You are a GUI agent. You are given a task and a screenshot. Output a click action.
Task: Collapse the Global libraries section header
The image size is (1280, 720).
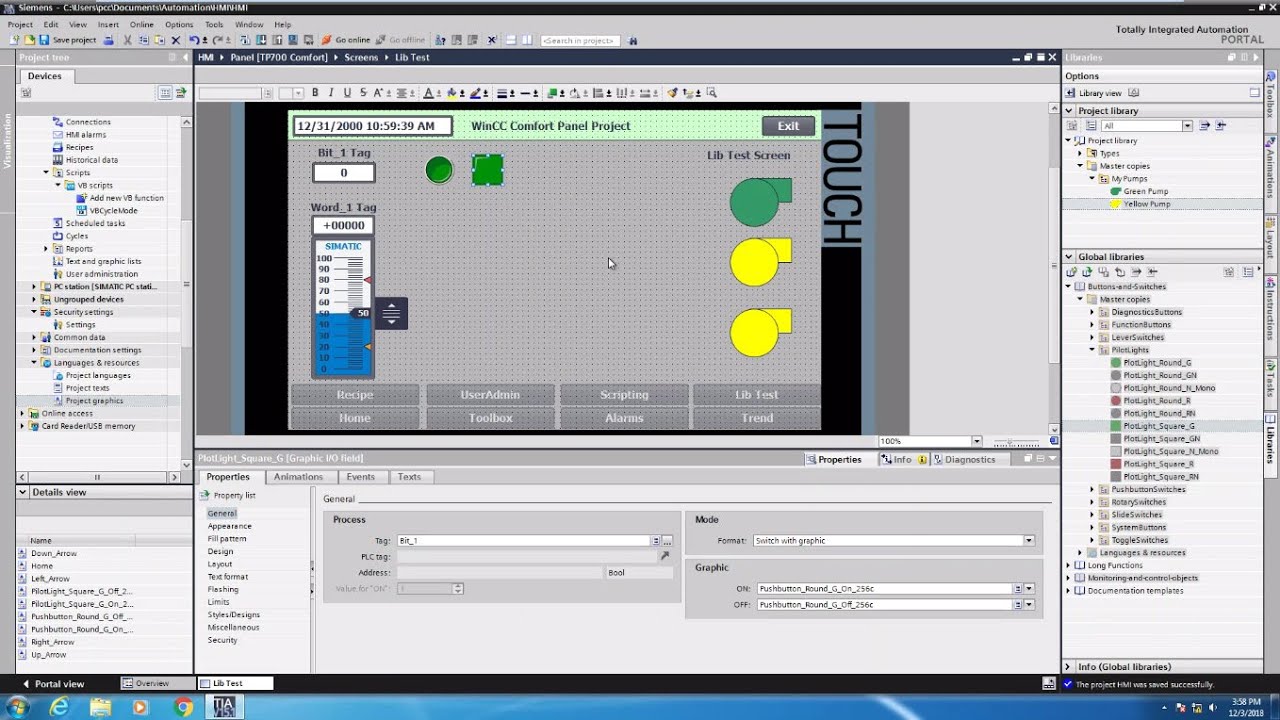tap(1069, 257)
